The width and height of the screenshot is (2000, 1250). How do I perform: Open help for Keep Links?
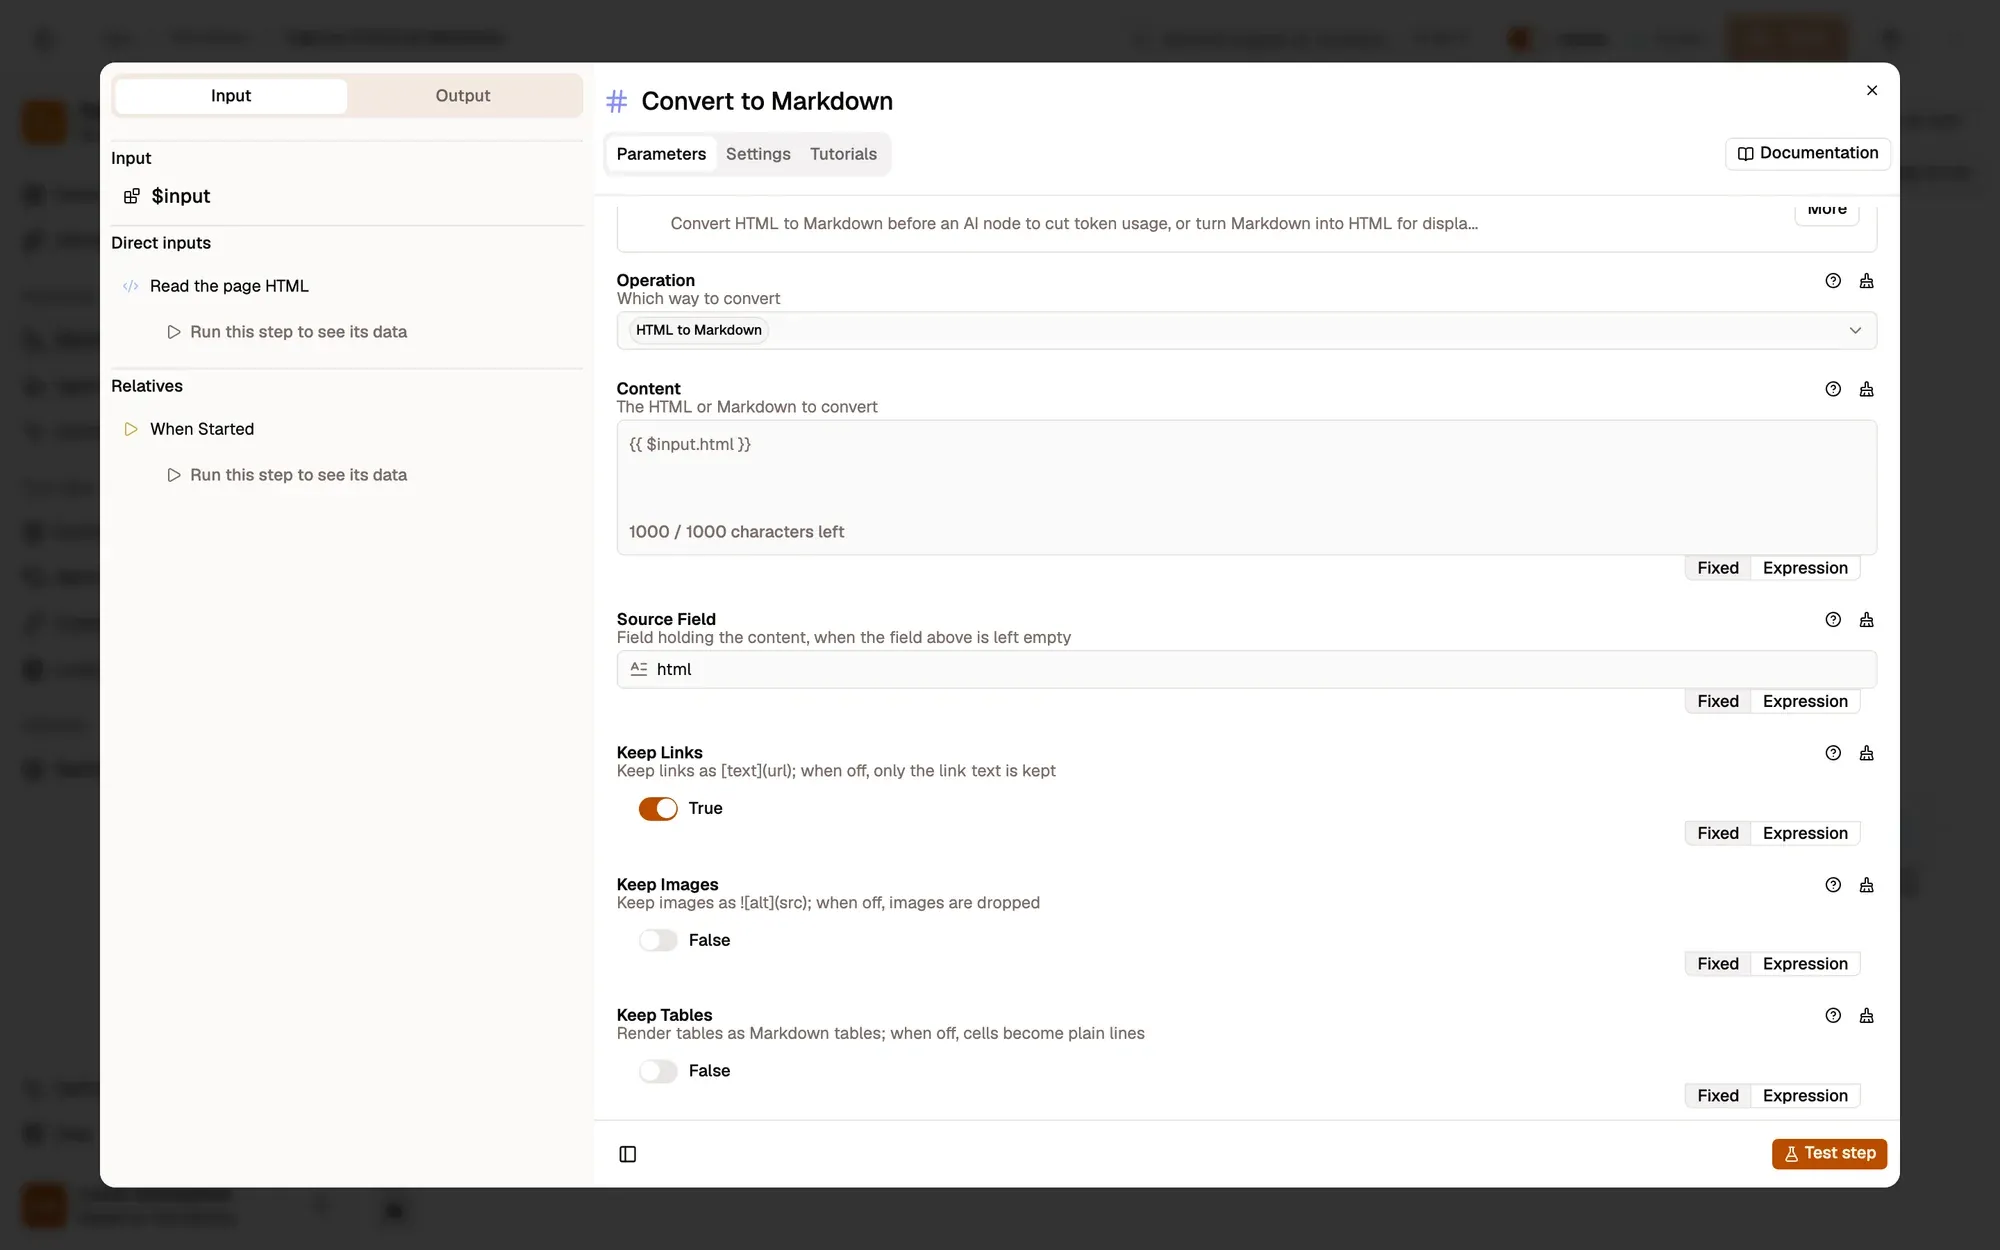[1833, 753]
